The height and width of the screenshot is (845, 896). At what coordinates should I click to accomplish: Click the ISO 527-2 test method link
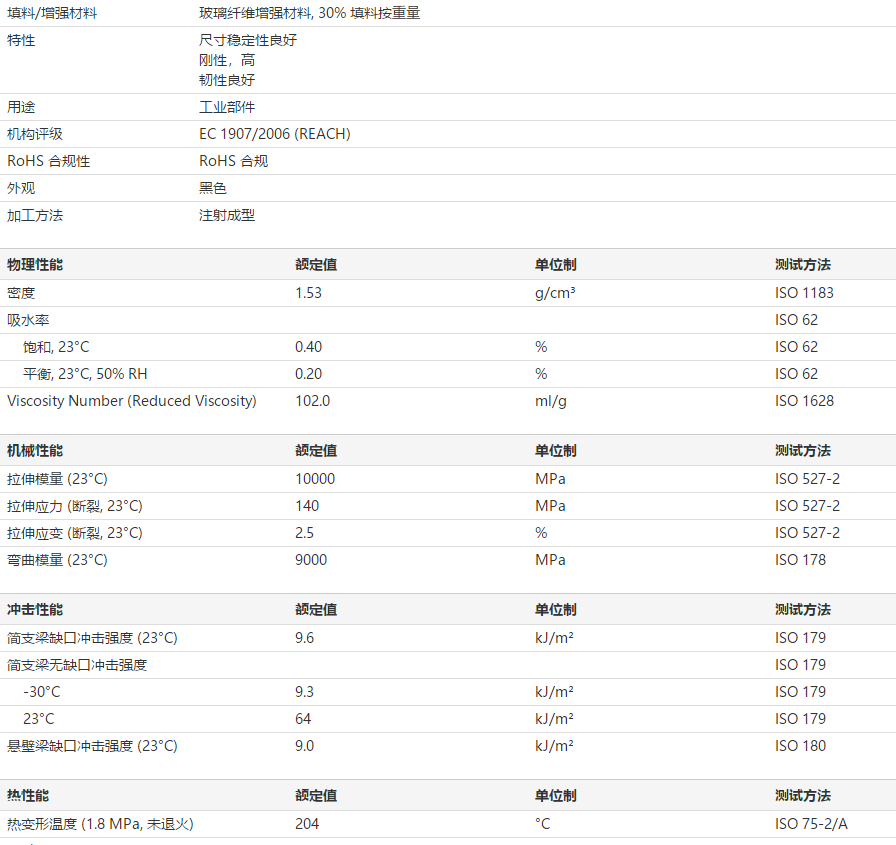pos(808,478)
